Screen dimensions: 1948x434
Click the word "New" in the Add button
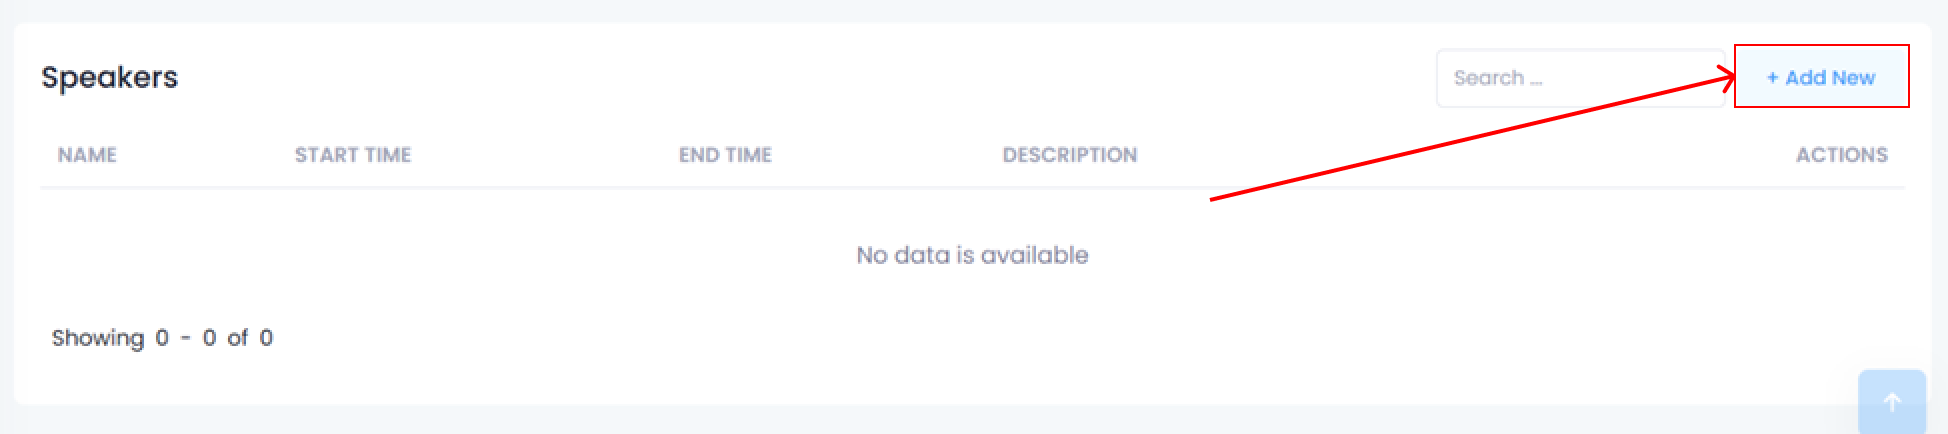tap(1853, 78)
